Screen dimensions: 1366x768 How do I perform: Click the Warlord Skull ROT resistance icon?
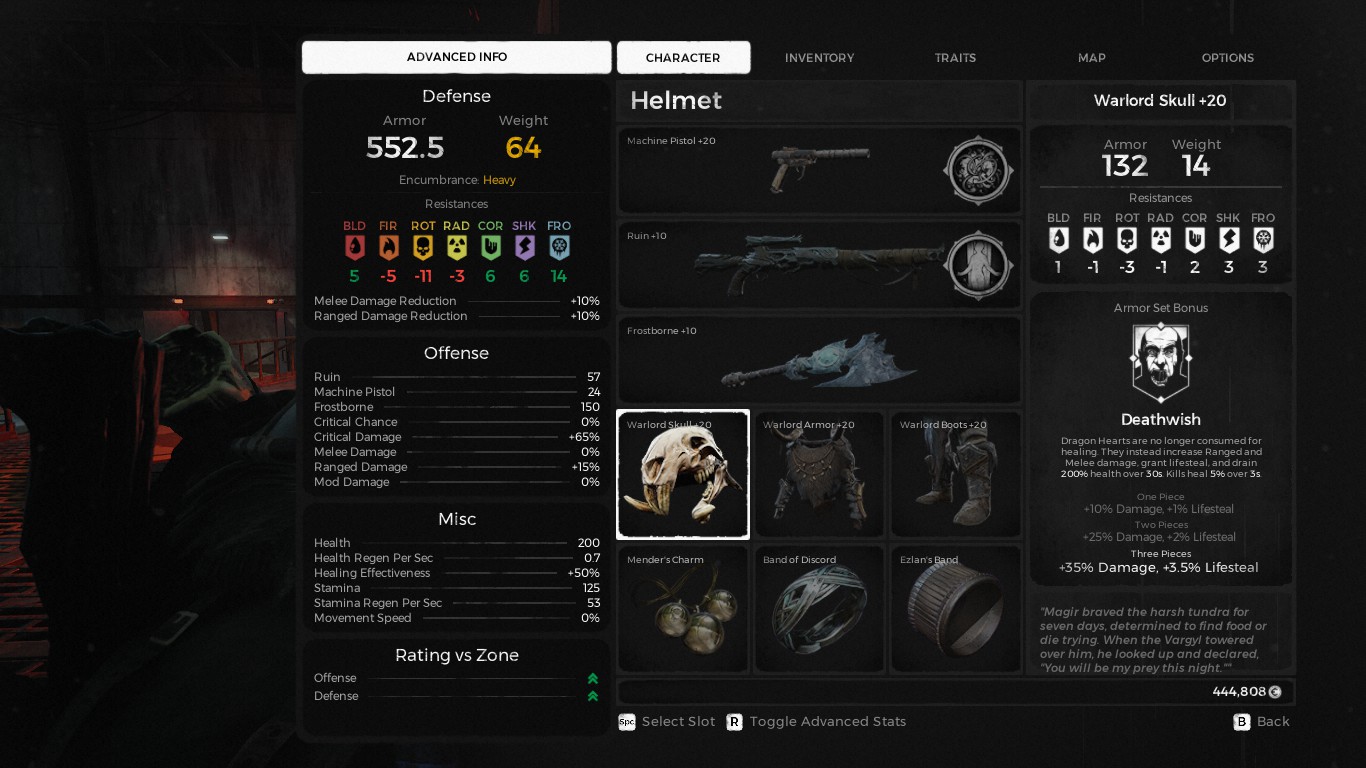(x=1127, y=240)
